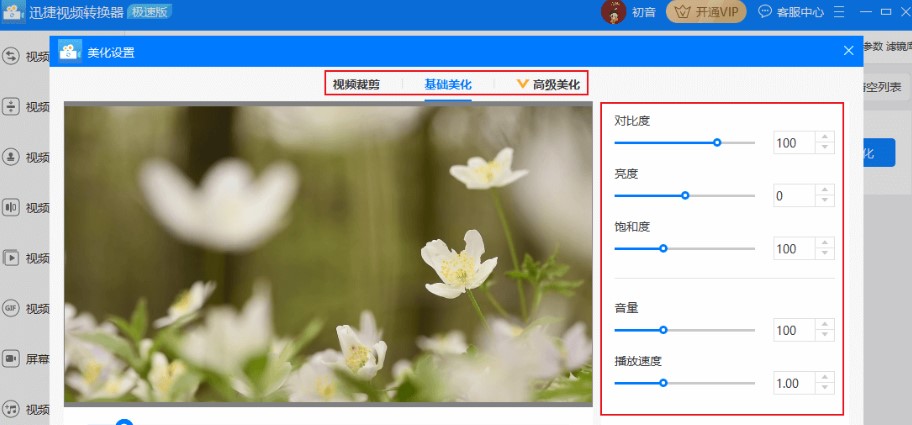This screenshot has height=425, width=912.
Task: Switch to the 高级美化 tab
Action: 548,84
